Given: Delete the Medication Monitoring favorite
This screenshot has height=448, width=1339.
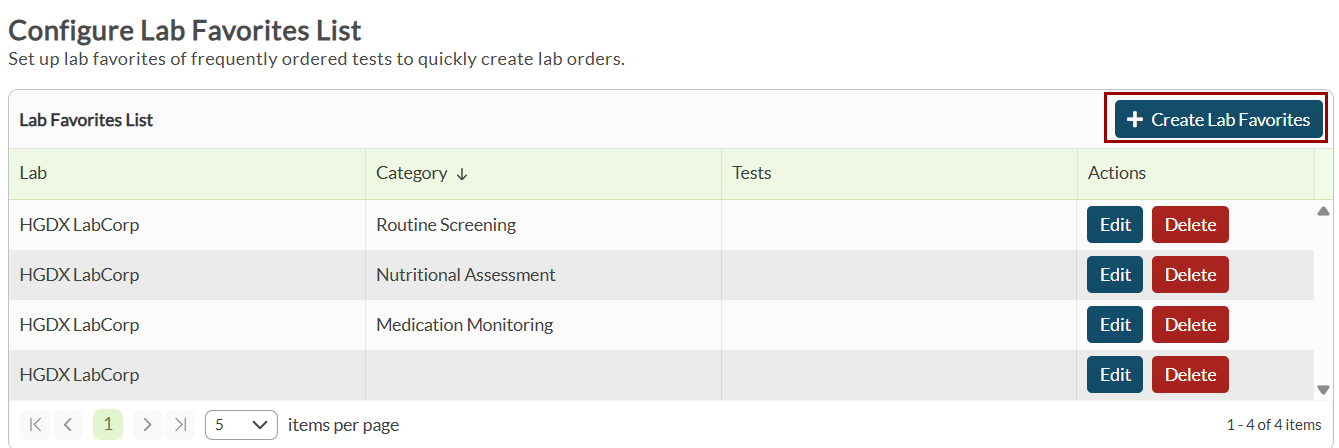Looking at the screenshot, I should [x=1190, y=325].
